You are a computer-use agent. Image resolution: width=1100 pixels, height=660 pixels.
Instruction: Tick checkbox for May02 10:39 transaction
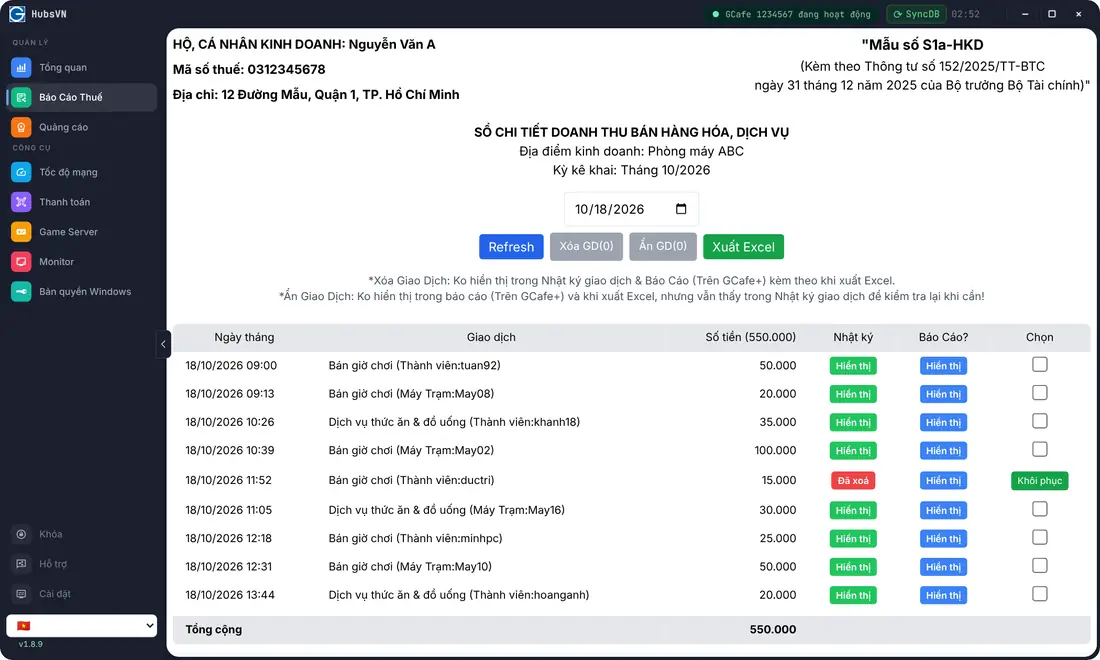pyautogui.click(x=1040, y=449)
